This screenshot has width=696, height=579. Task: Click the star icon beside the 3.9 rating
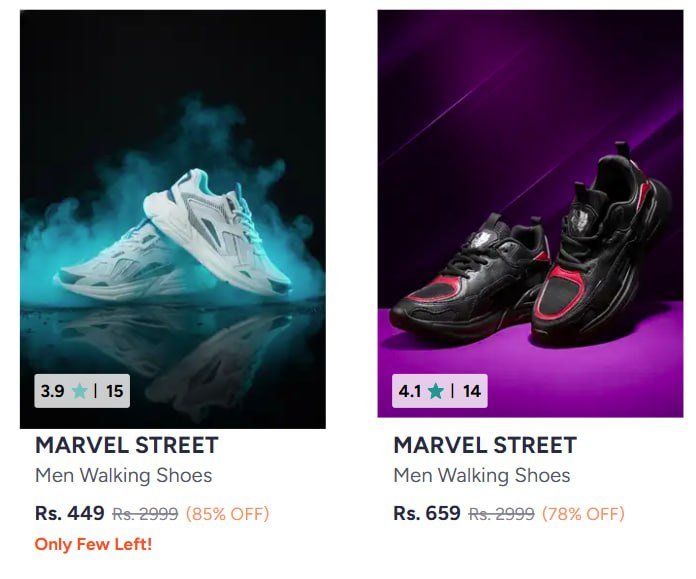tap(78, 391)
